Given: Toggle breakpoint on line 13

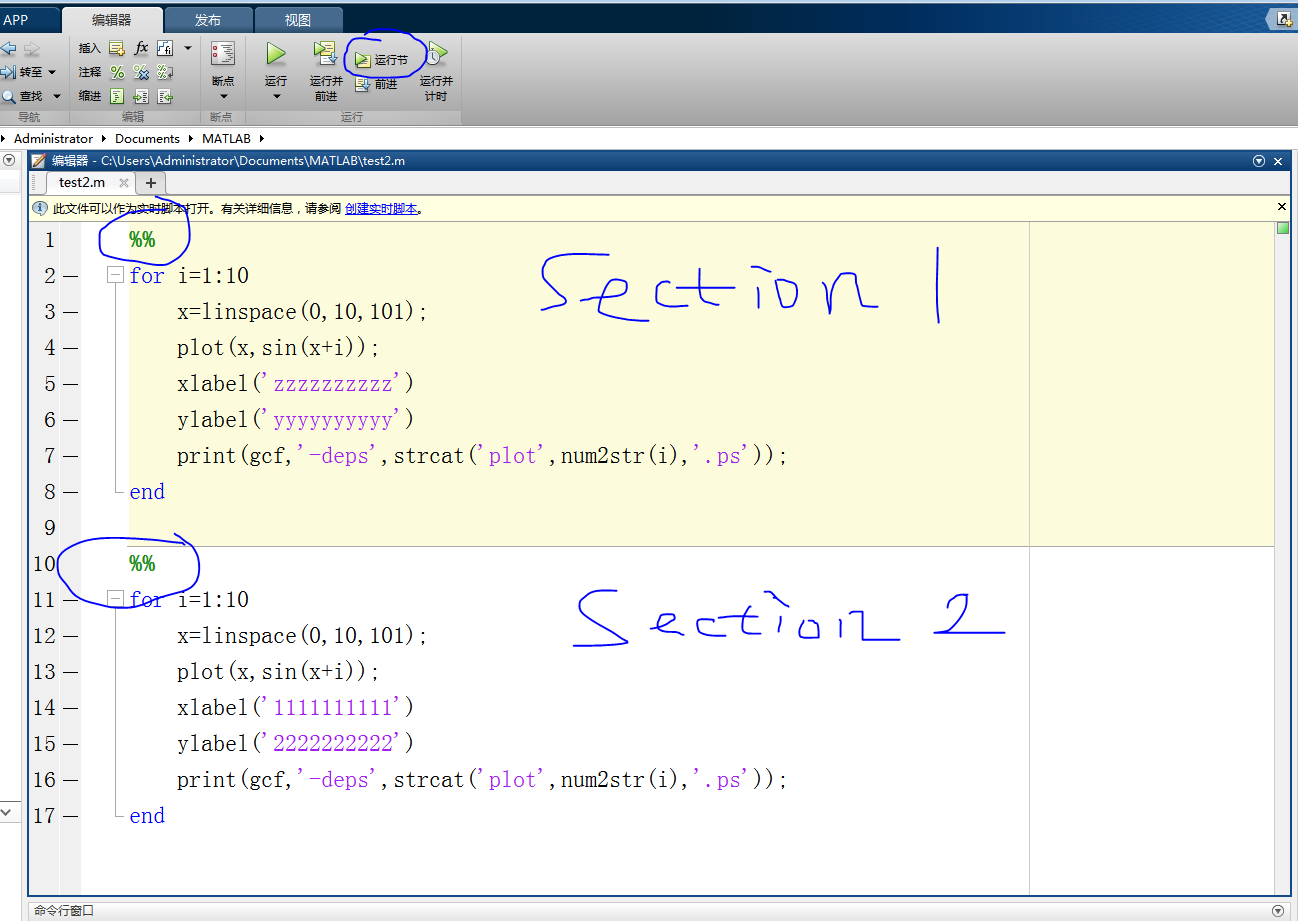Looking at the screenshot, I should pyautogui.click(x=70, y=672).
